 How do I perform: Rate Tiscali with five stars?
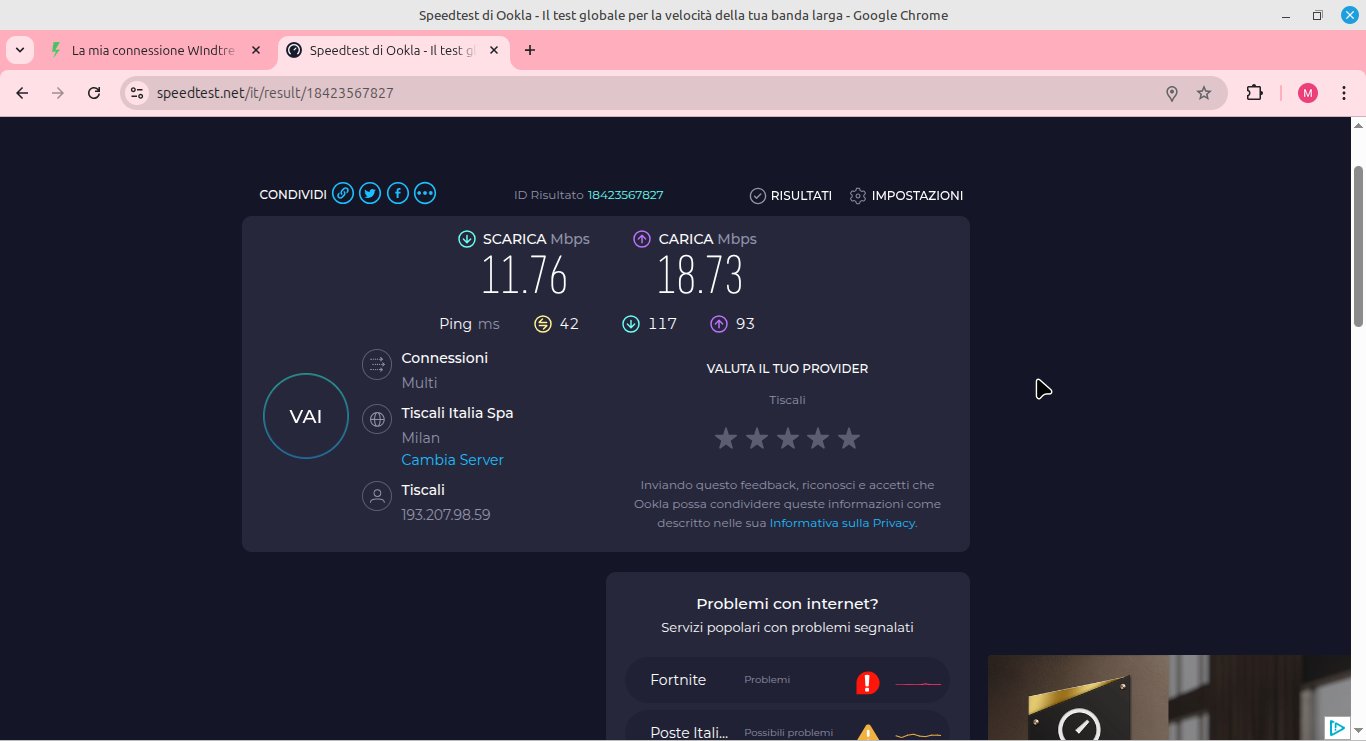(849, 438)
